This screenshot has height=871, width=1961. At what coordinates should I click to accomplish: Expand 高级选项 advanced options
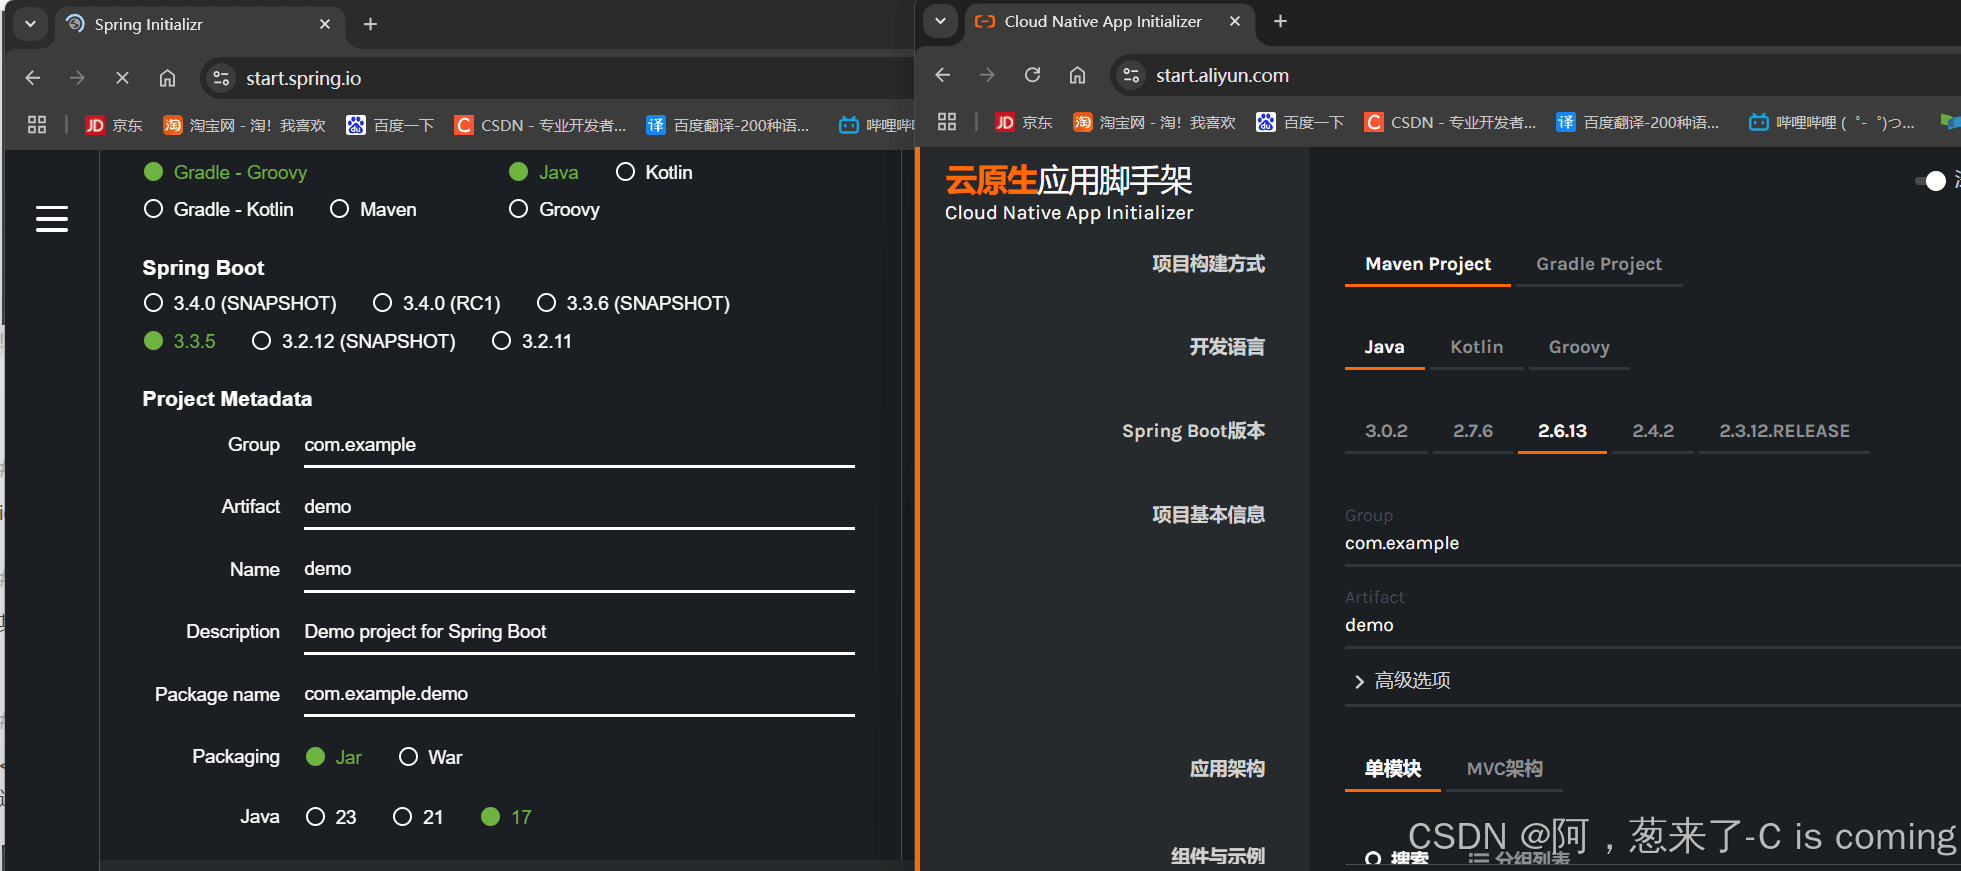pyautogui.click(x=1402, y=681)
